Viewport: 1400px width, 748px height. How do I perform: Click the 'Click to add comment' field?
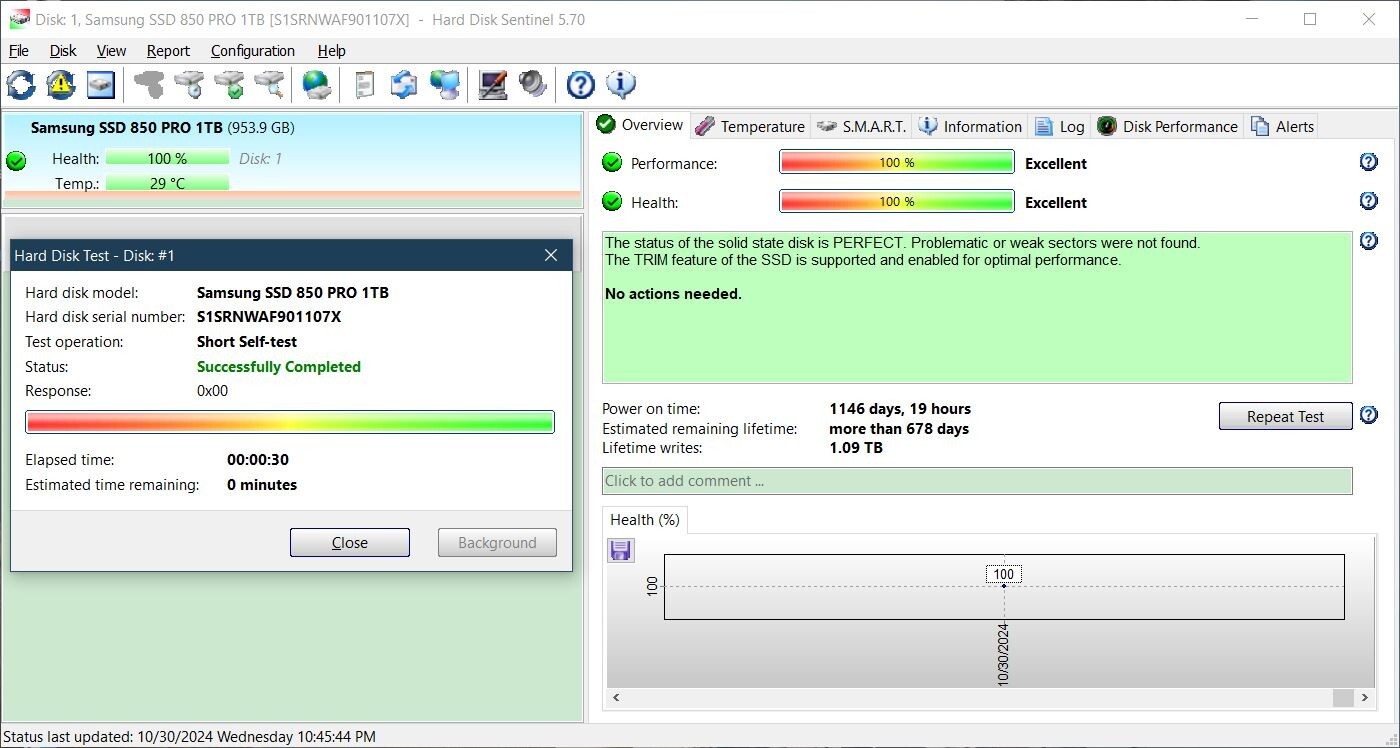click(x=977, y=481)
